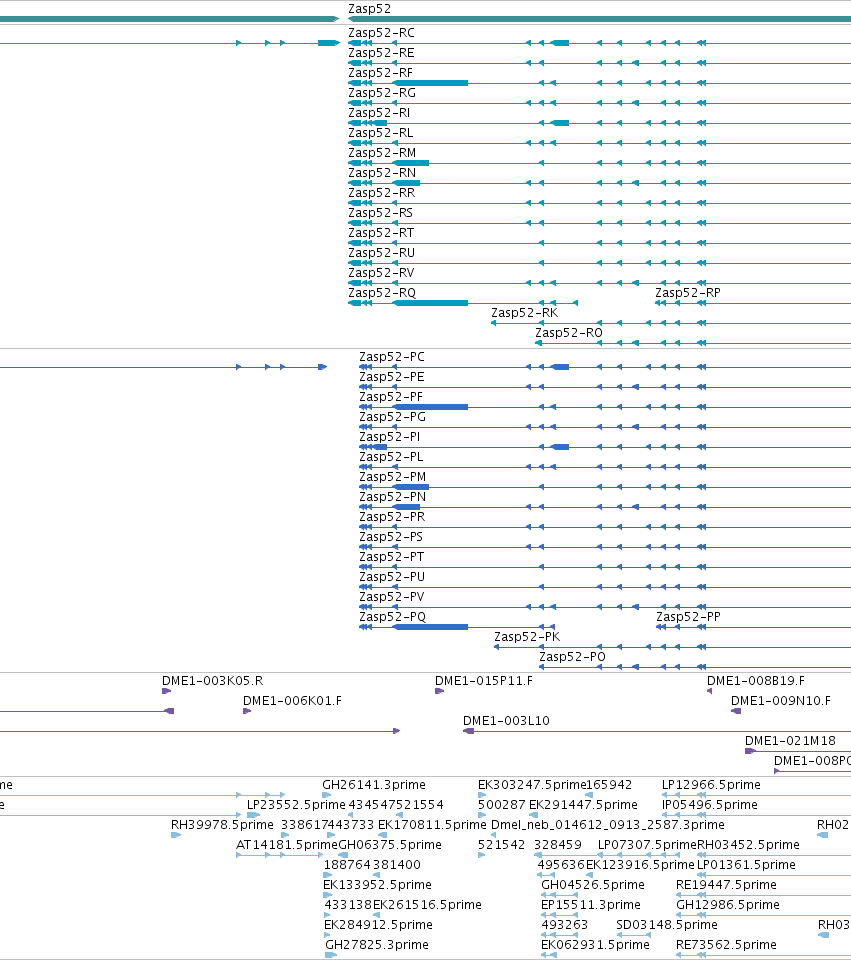Select the Zasp52-RP transcript label
The width and height of the screenshot is (851, 960).
point(688,293)
